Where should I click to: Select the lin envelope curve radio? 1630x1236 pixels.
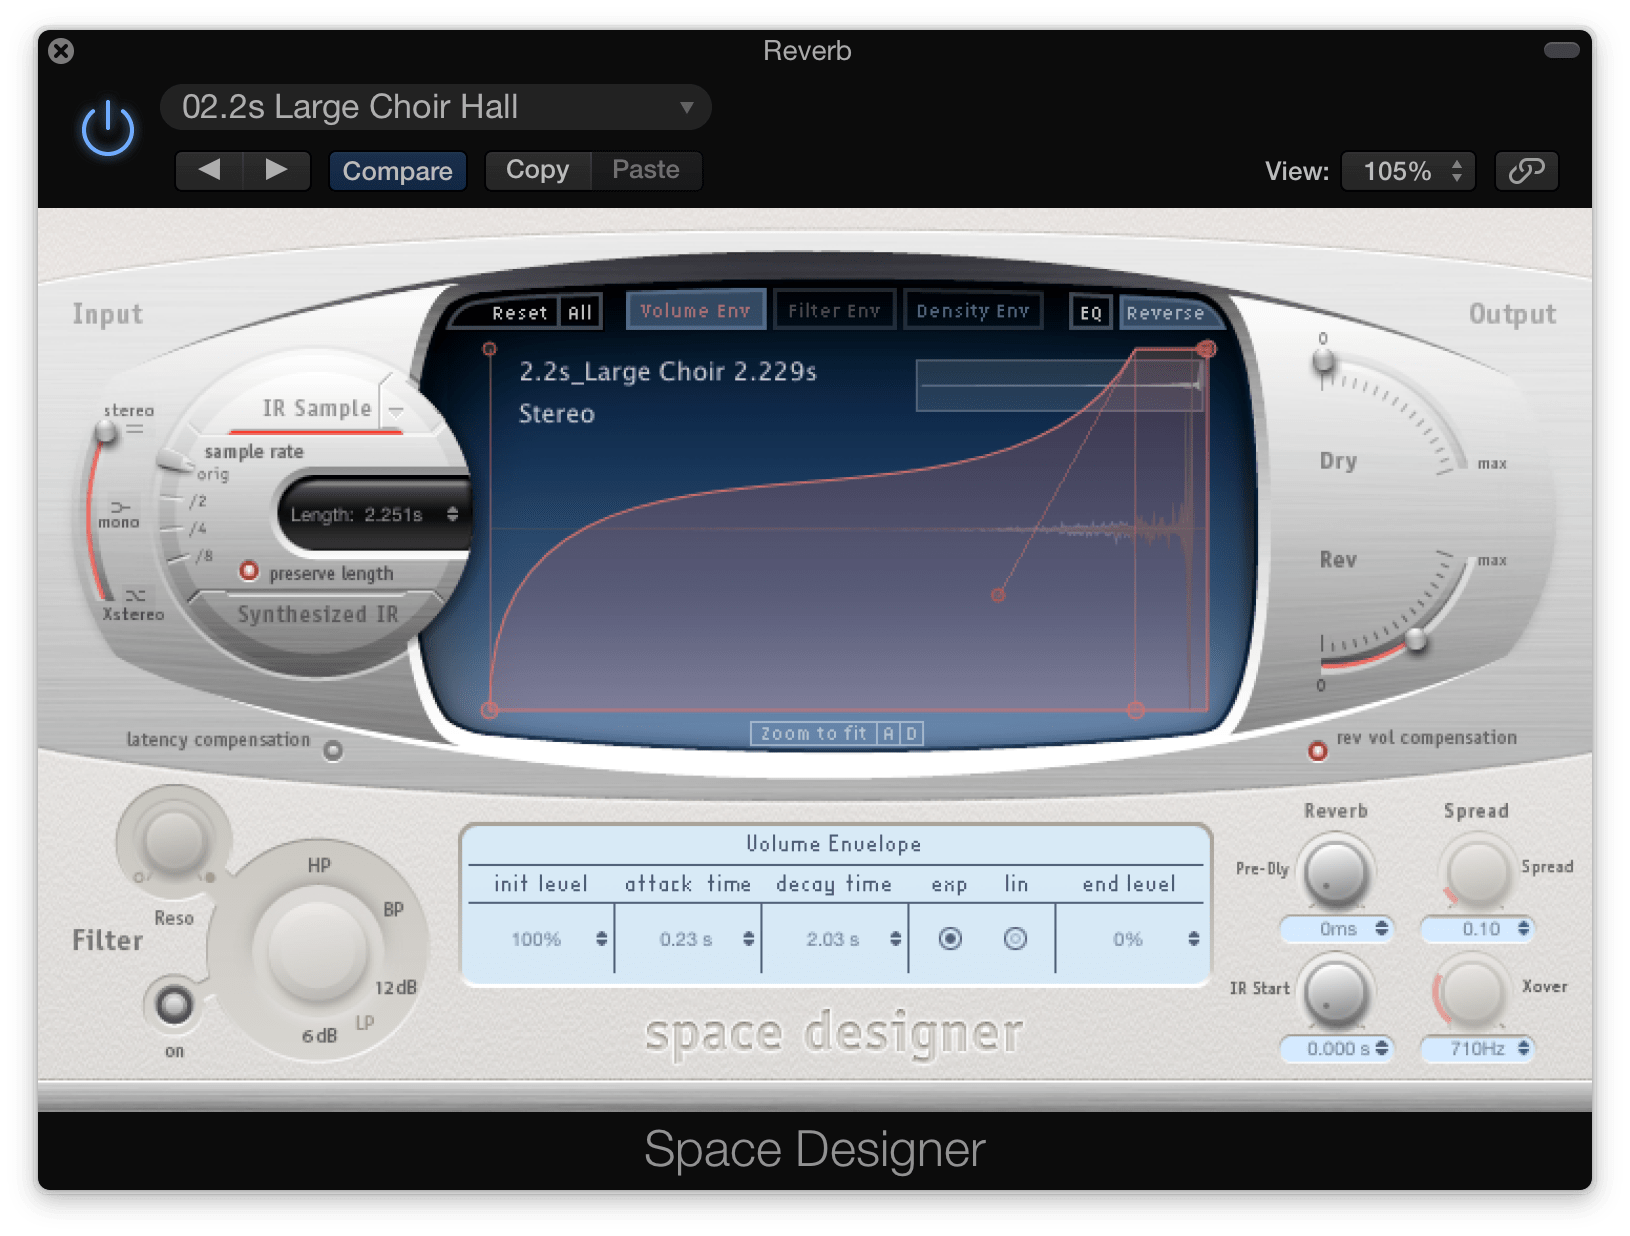1015,938
